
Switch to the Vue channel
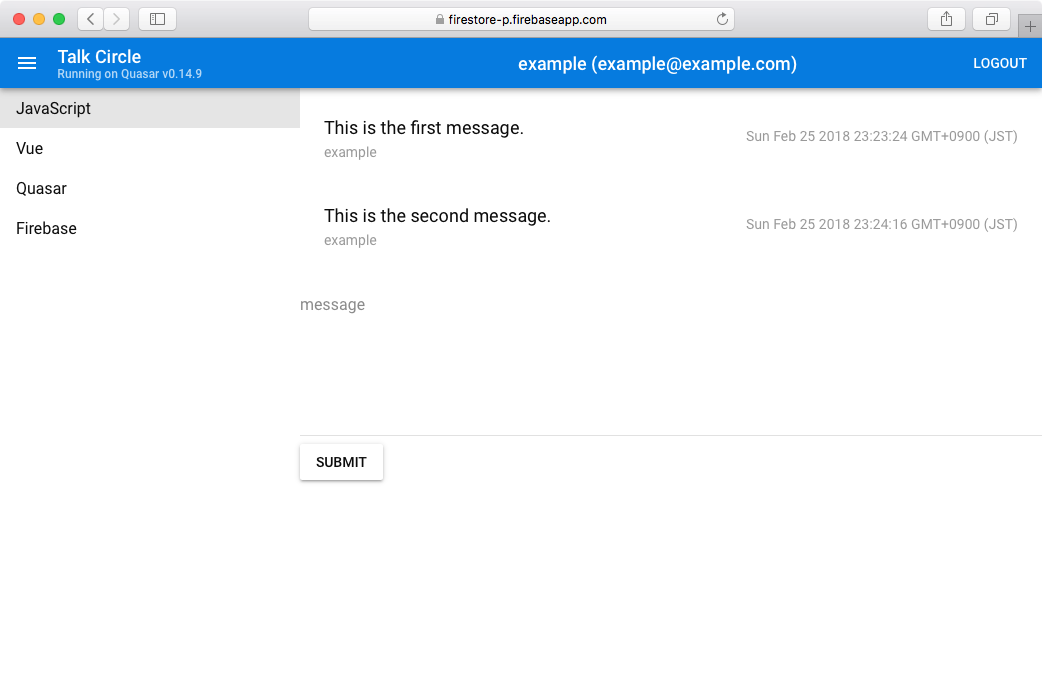coord(150,148)
